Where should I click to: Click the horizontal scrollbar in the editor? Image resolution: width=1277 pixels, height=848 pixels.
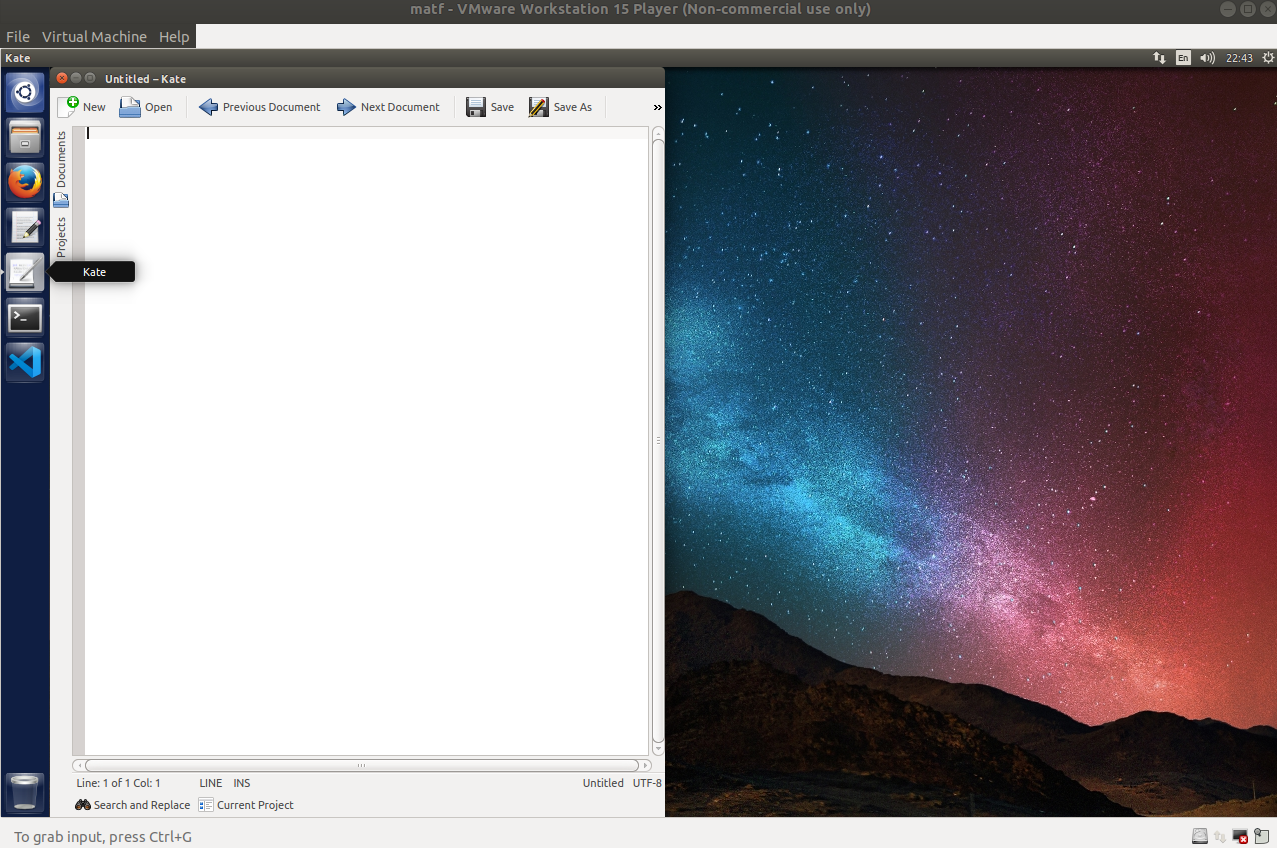361,766
